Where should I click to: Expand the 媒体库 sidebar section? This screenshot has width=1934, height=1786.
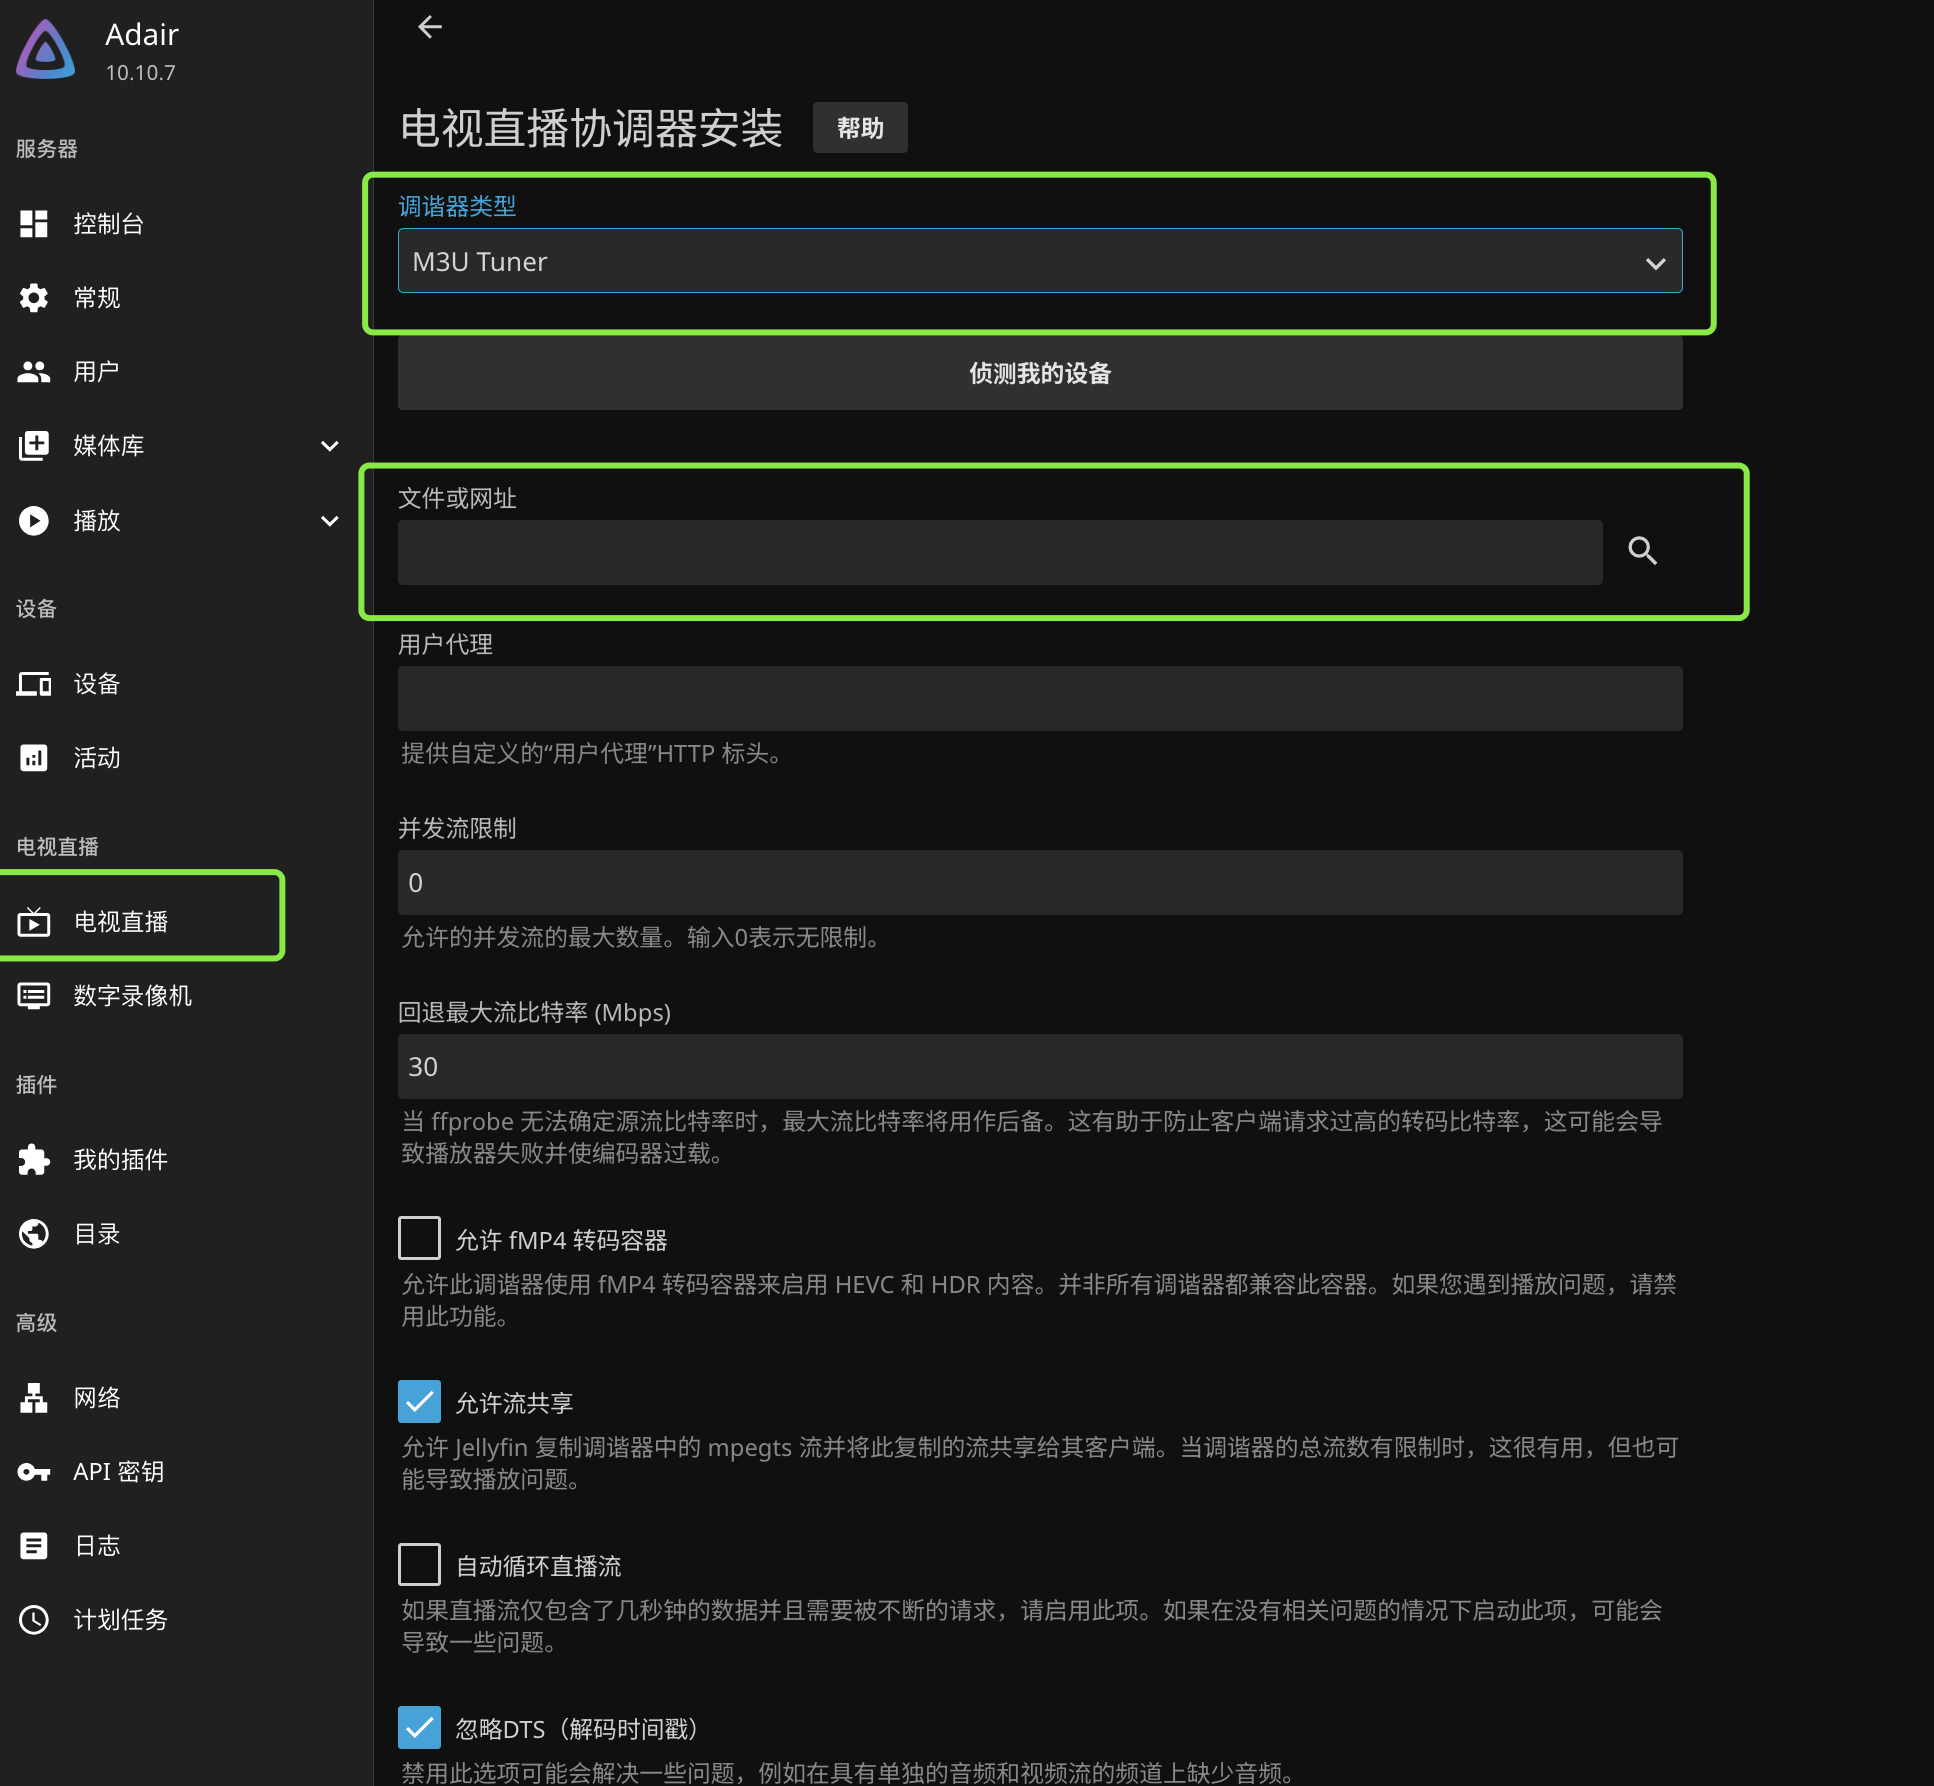(x=329, y=446)
